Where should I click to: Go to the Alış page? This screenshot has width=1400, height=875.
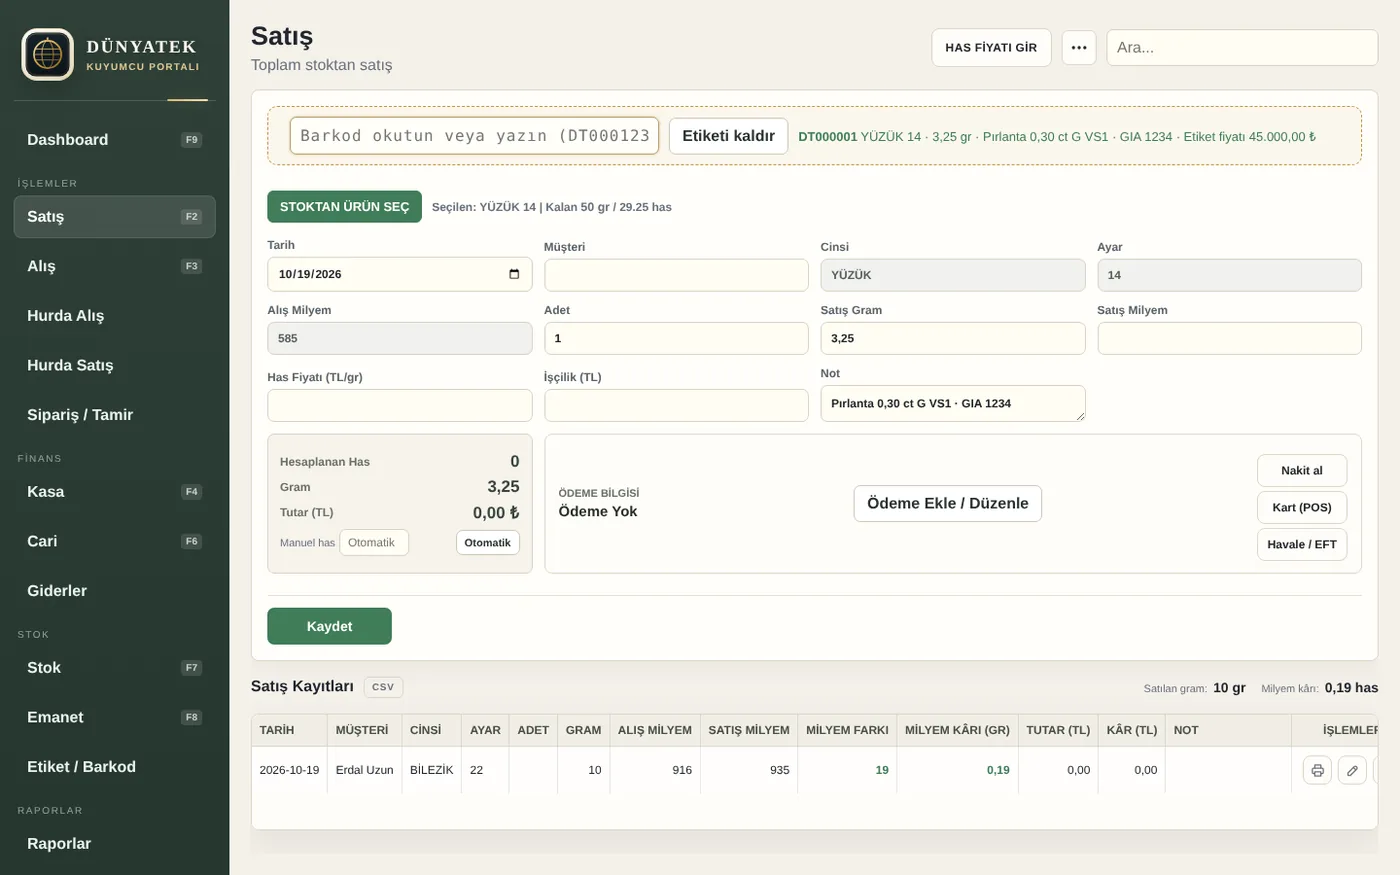[115, 266]
